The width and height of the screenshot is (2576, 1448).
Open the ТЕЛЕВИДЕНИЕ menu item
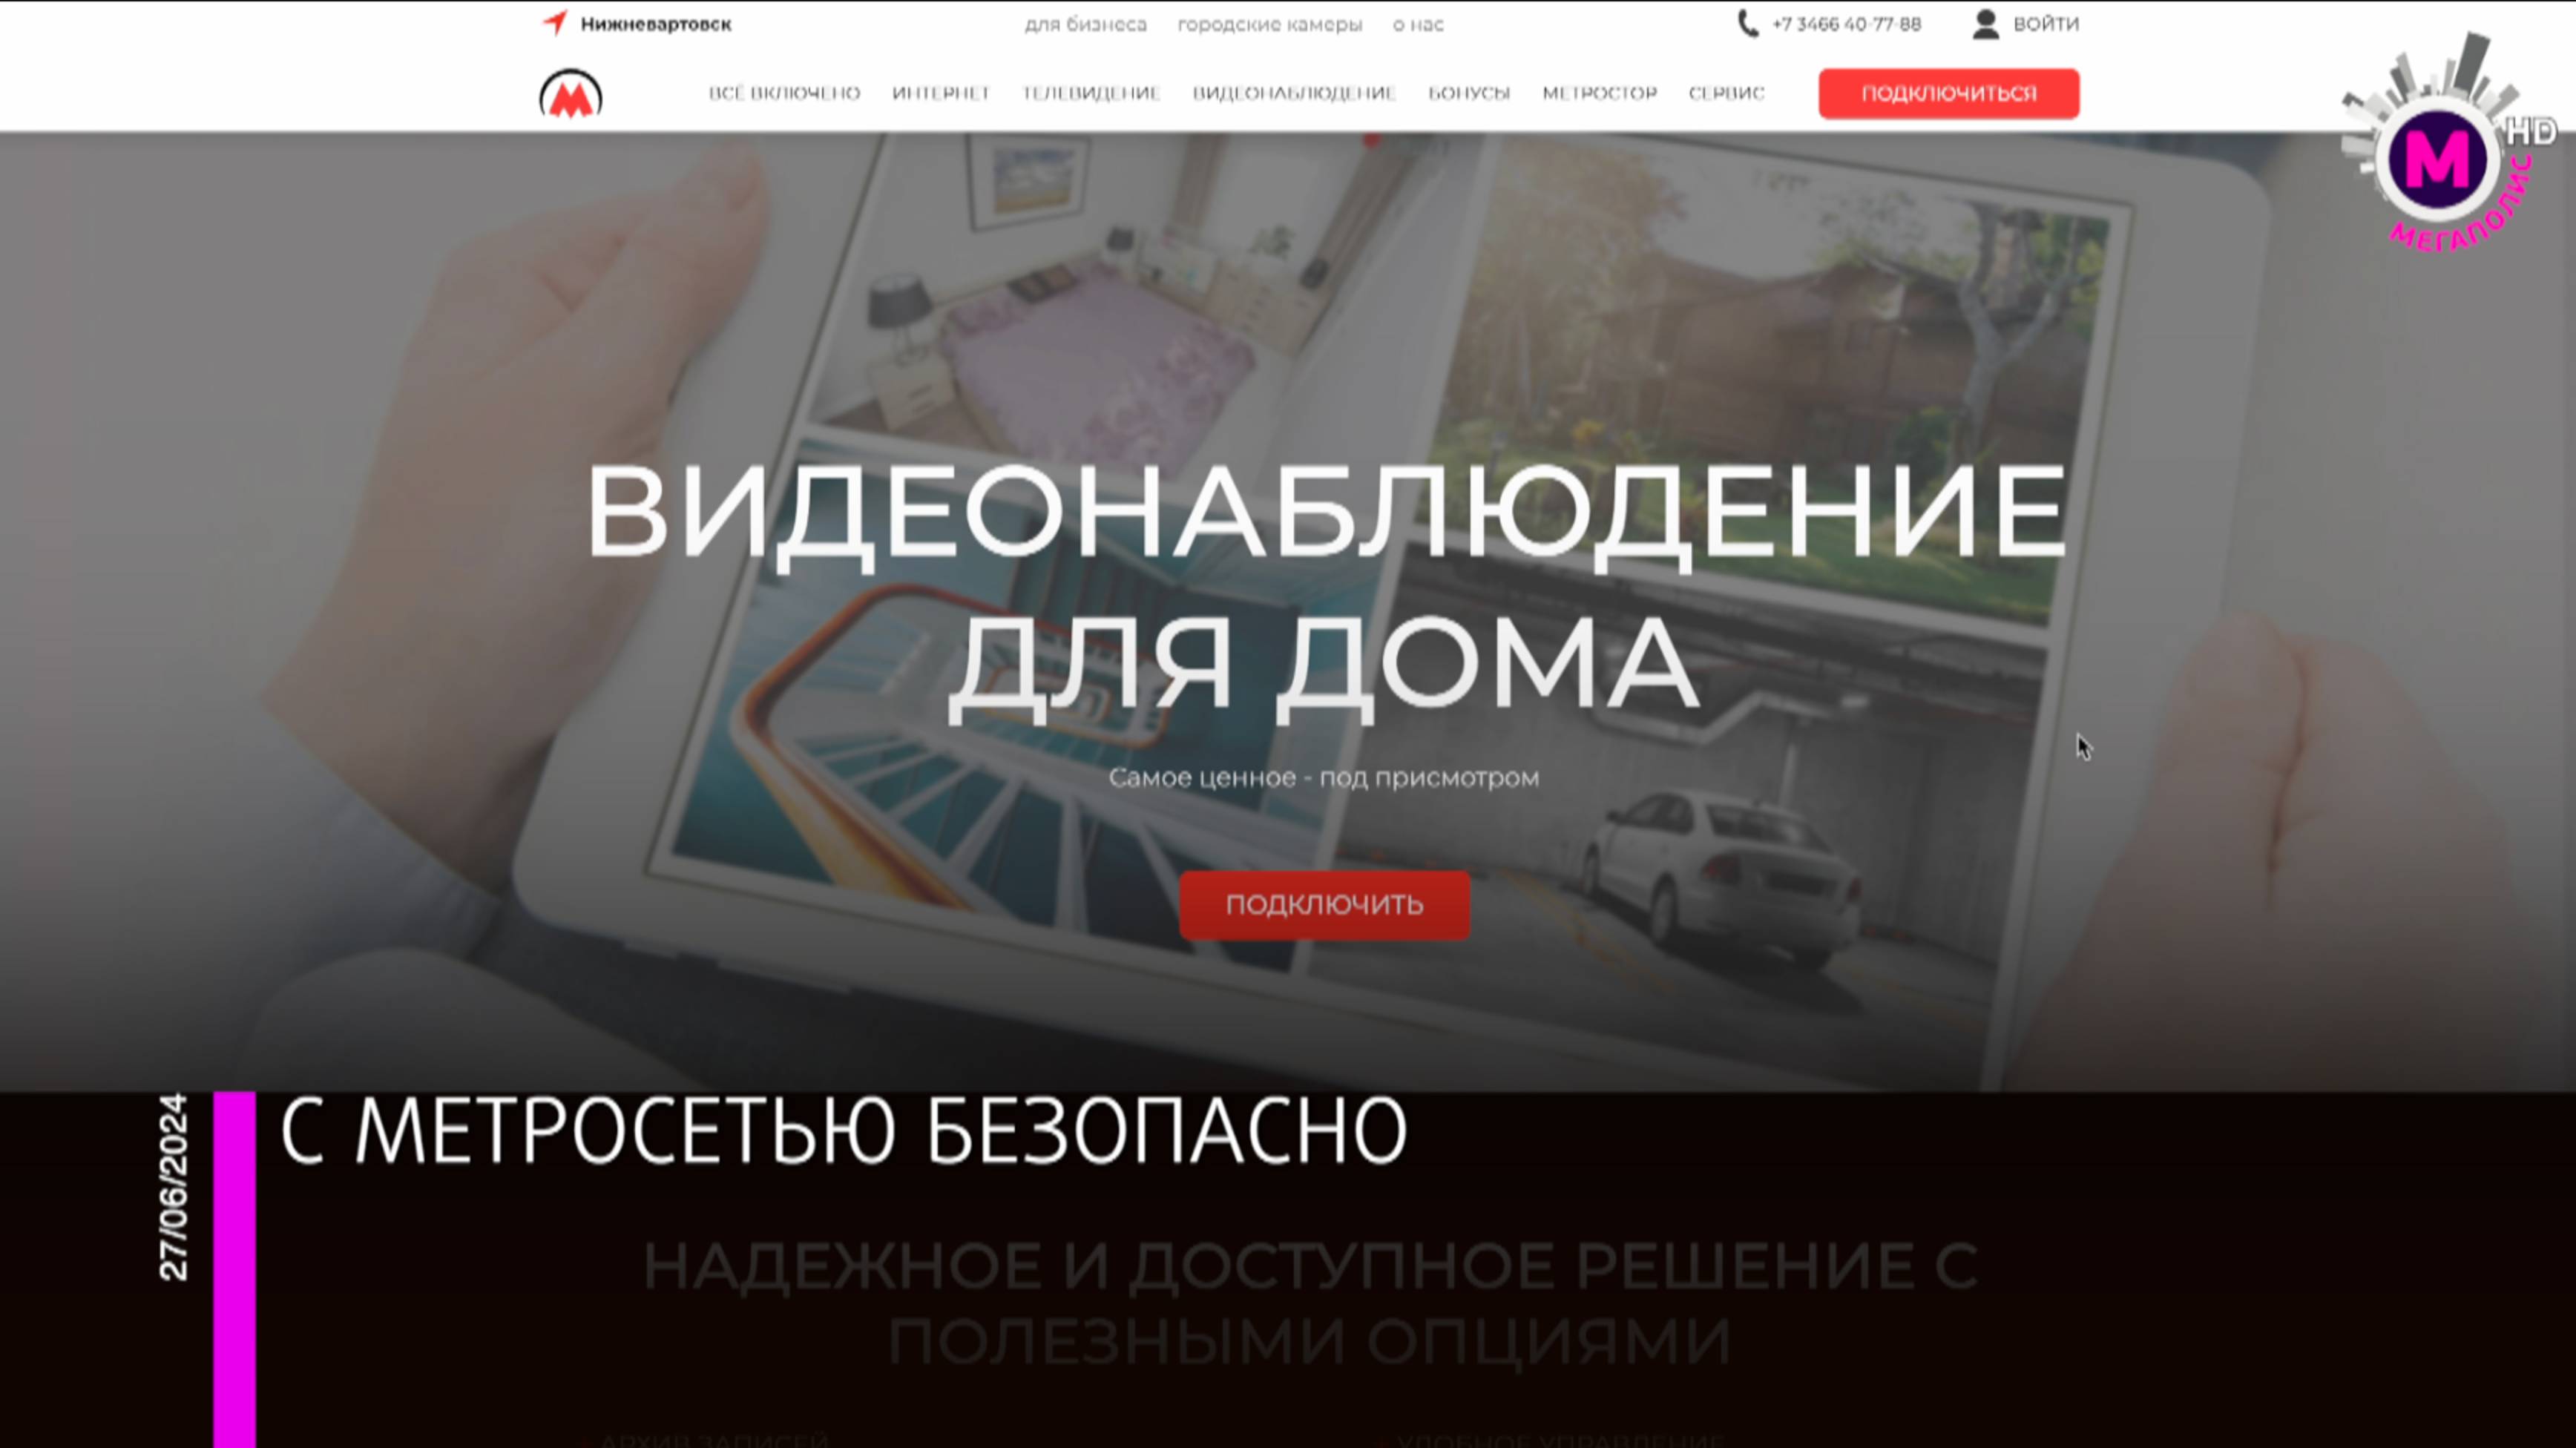coord(1090,93)
